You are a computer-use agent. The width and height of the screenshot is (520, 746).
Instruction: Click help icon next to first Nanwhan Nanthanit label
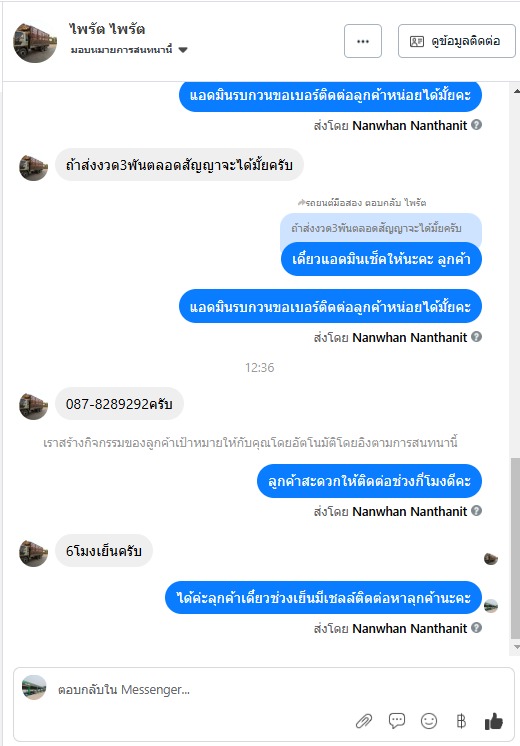pyautogui.click(x=476, y=125)
